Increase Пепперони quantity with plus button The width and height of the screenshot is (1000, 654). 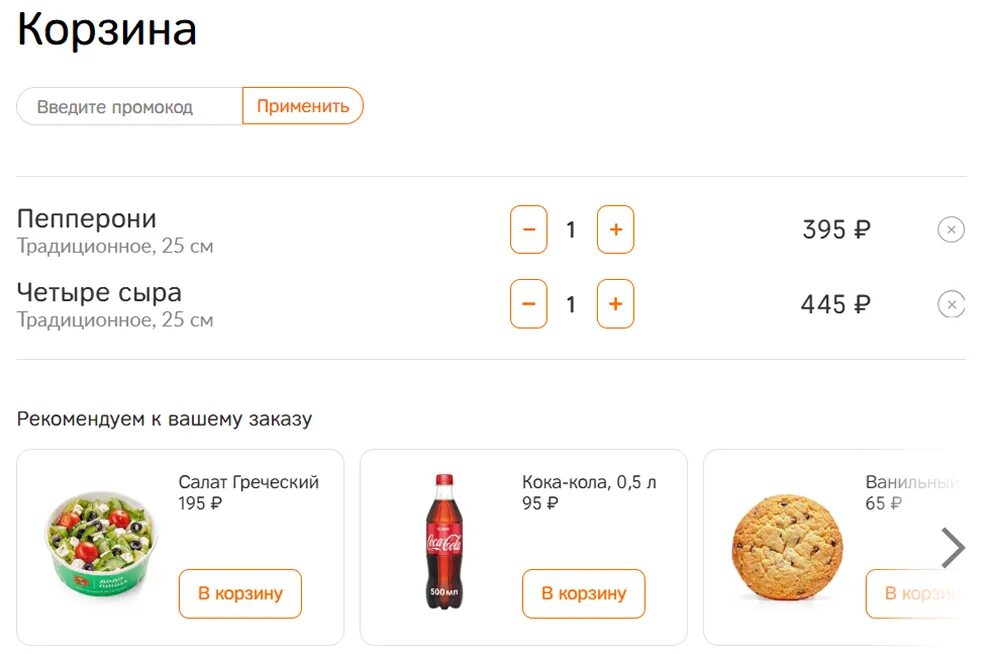(x=615, y=230)
